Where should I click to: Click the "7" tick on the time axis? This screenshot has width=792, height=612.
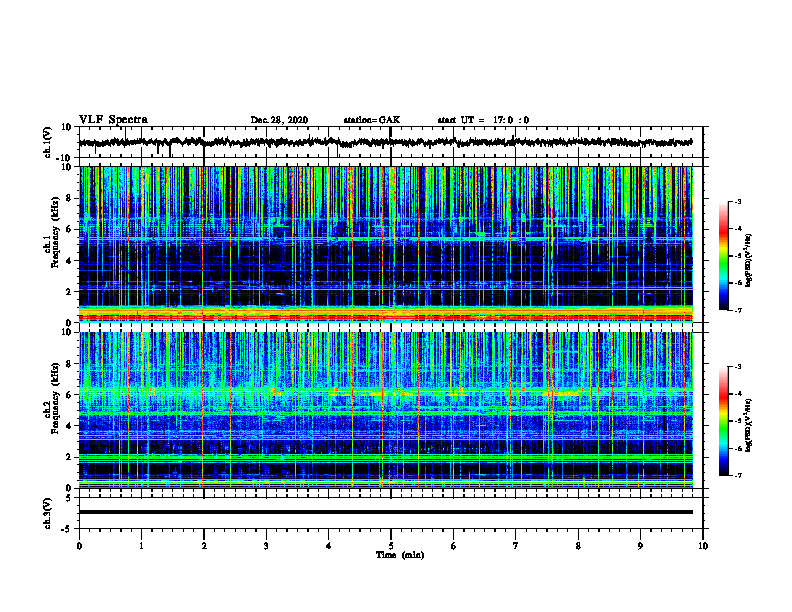point(516,546)
